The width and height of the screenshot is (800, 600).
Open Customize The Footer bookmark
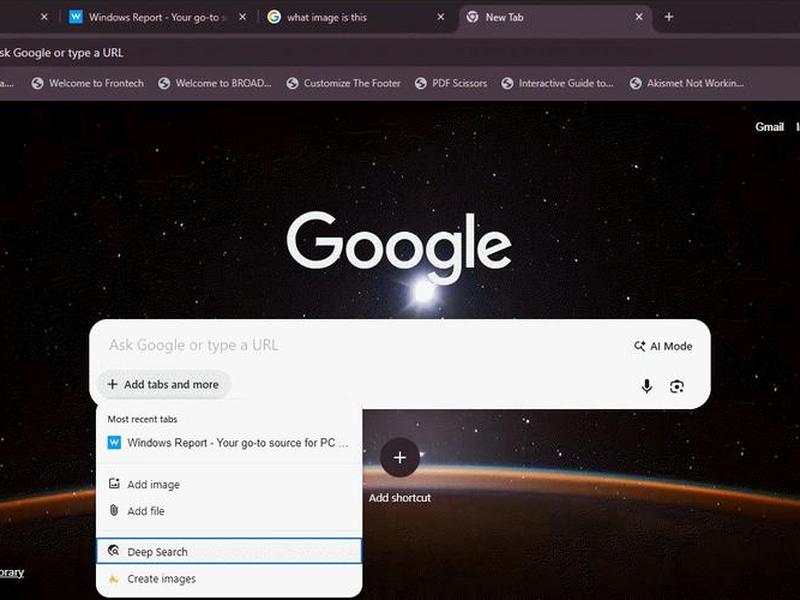point(344,83)
